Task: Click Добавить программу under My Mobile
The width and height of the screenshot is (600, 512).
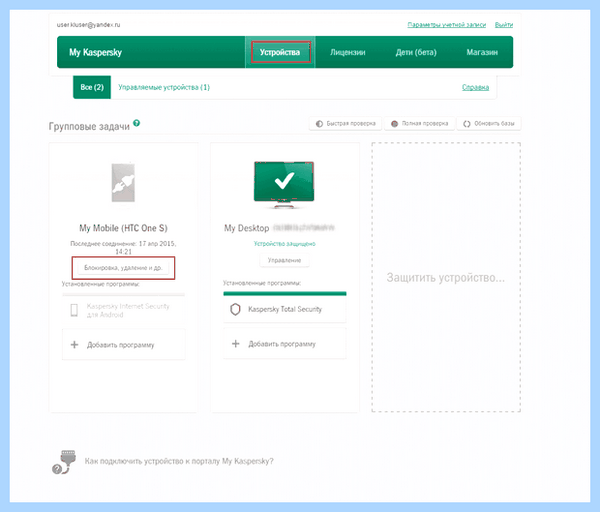Action: (124, 345)
